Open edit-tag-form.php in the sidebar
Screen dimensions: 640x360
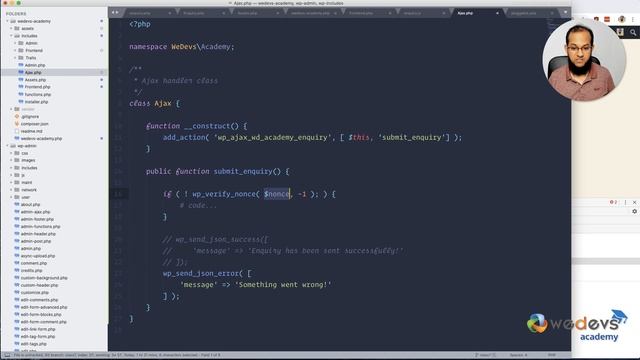(38, 337)
